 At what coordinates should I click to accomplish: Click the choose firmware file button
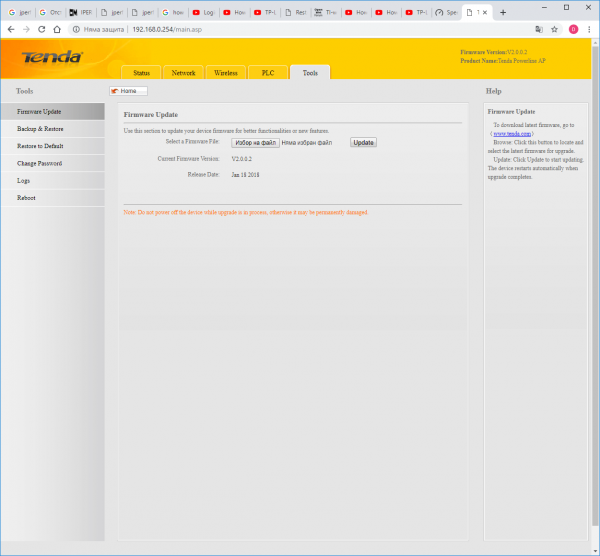(x=255, y=143)
